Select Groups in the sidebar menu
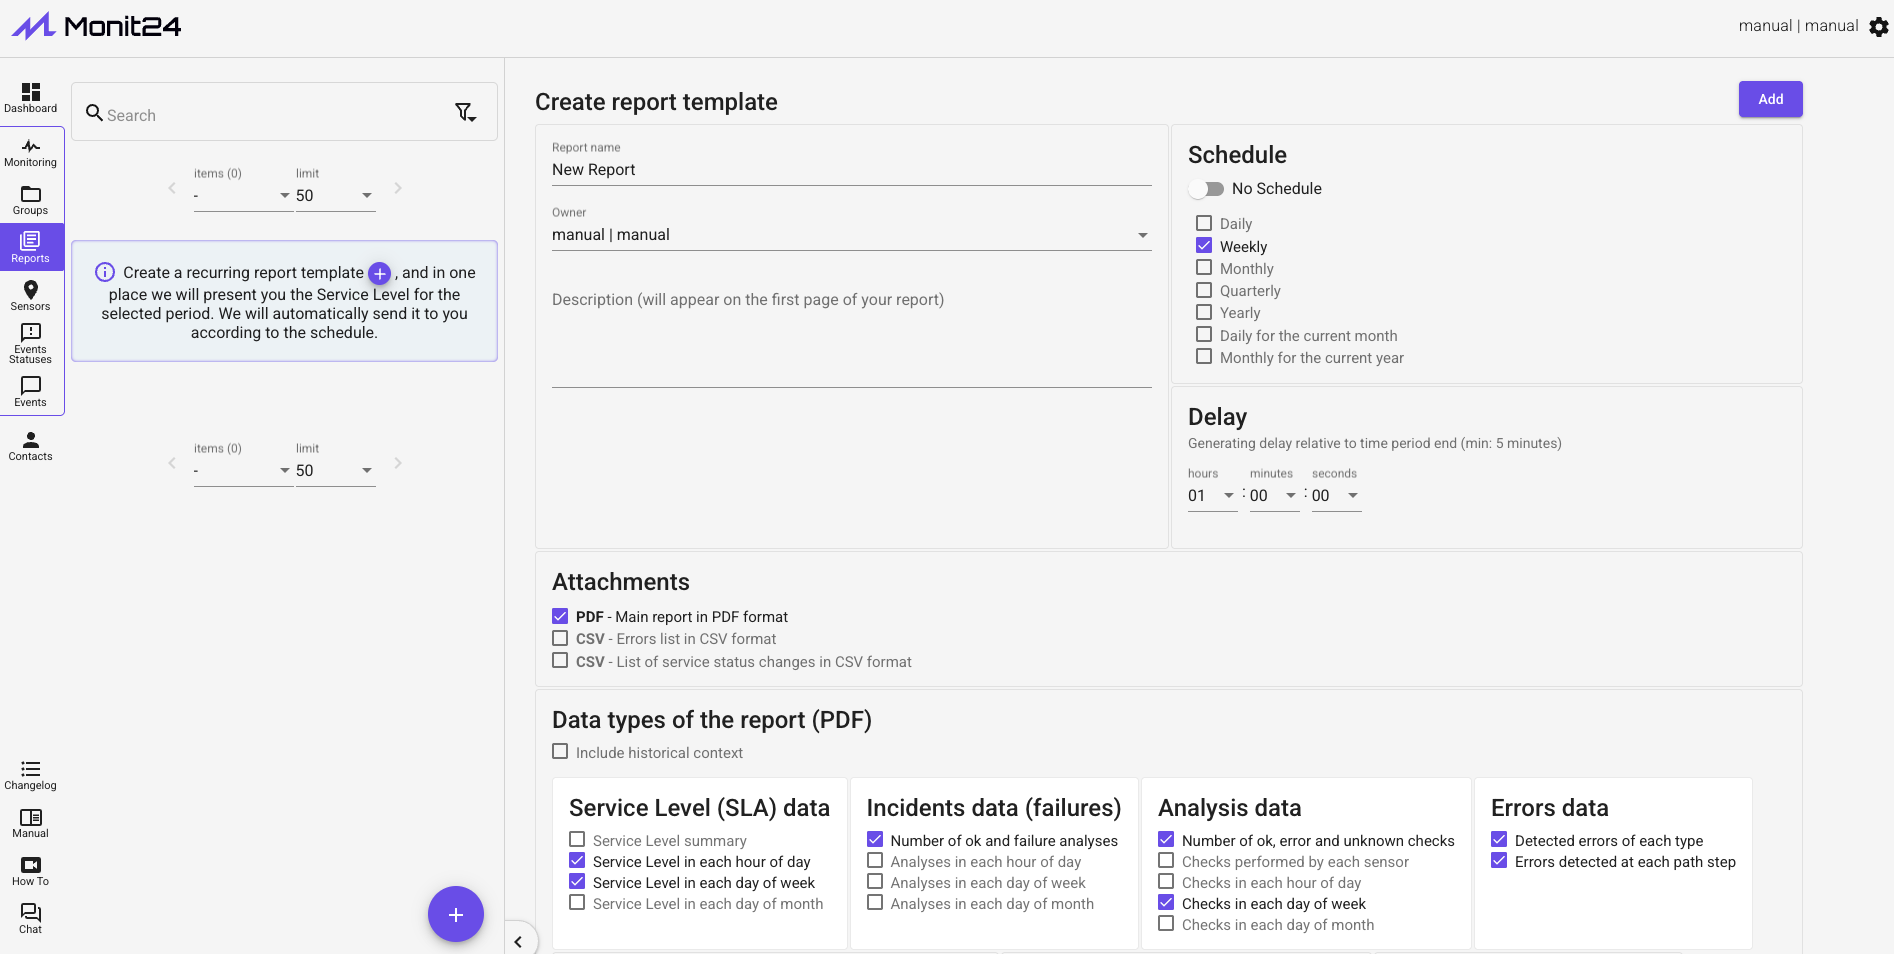The height and width of the screenshot is (954, 1894). click(31, 200)
